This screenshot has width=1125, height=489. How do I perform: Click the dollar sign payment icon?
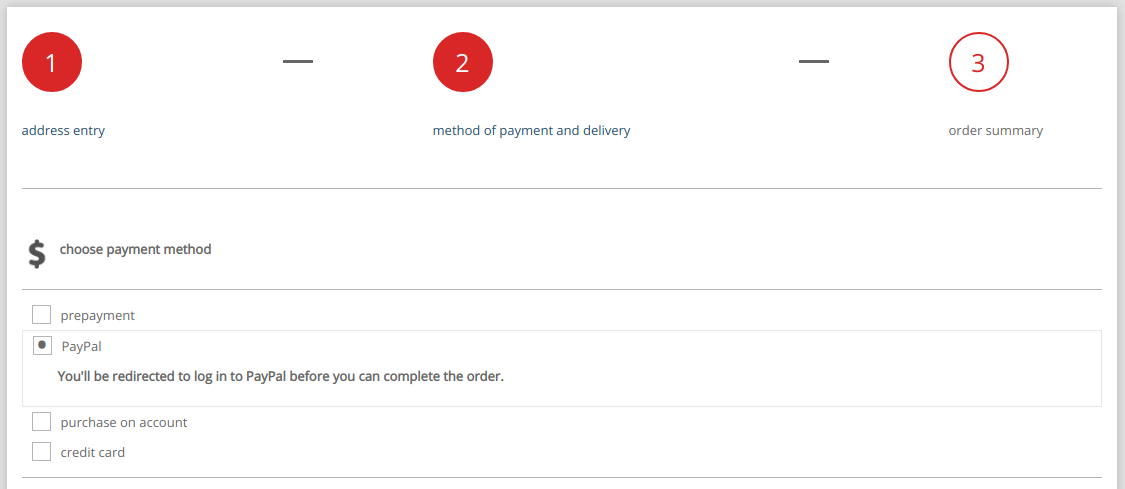tap(37, 254)
